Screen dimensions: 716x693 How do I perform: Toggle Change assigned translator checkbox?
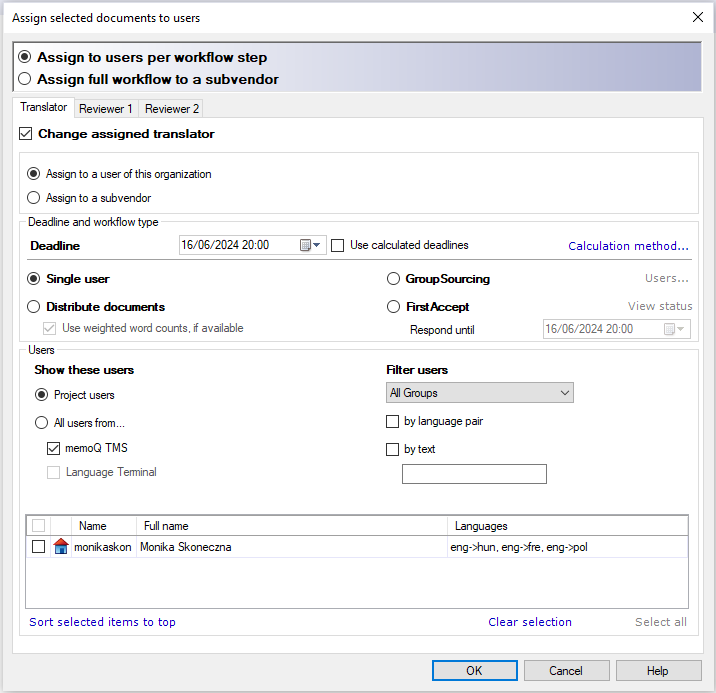point(26,134)
